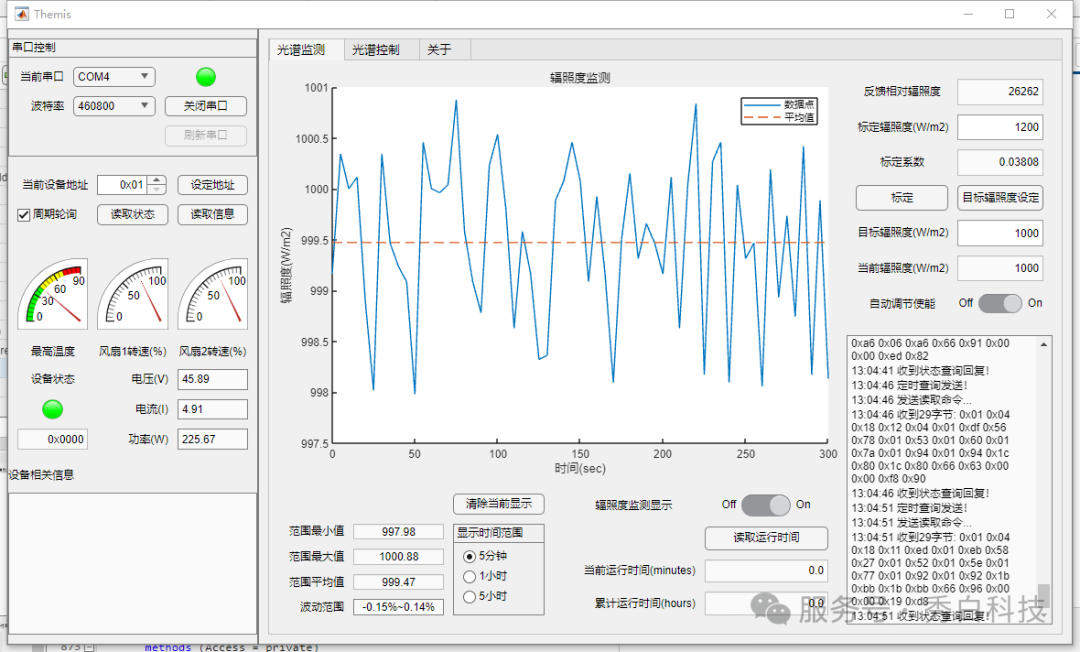Image resolution: width=1080 pixels, height=652 pixels.
Task: Click the device address up arrow
Action: (157, 180)
